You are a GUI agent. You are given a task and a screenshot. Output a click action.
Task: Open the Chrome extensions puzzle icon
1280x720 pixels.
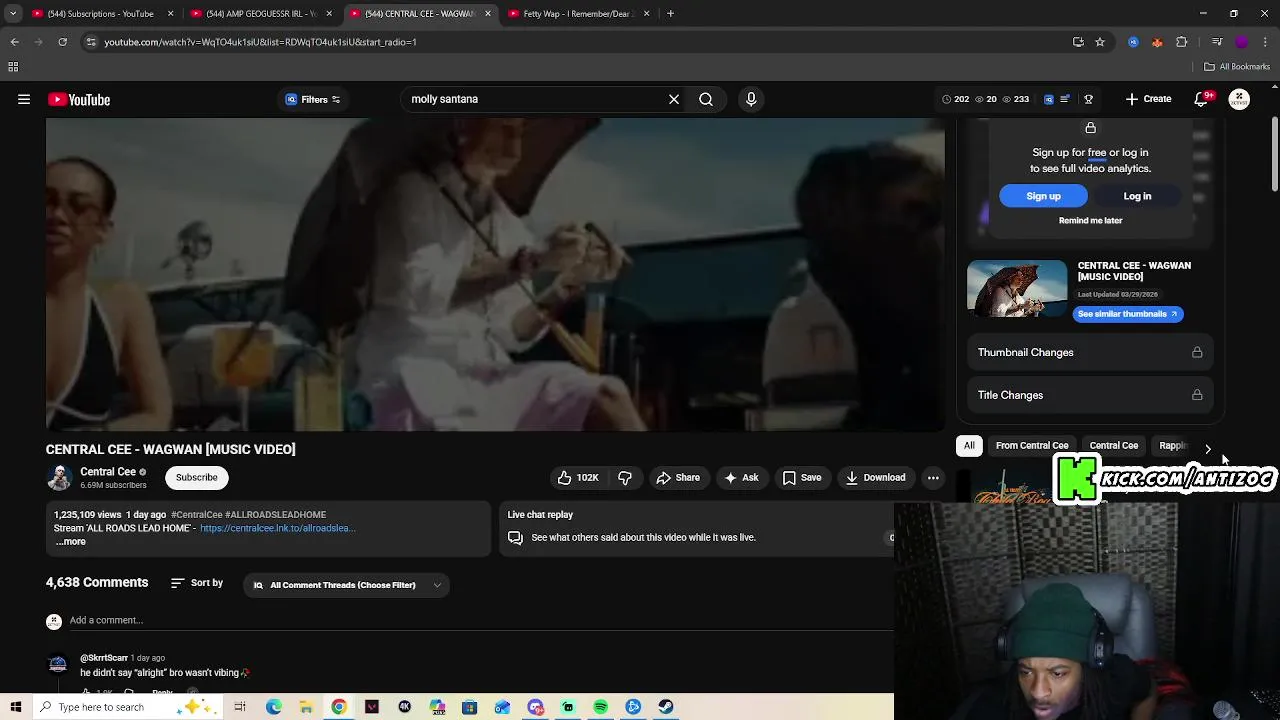pos(1182,42)
